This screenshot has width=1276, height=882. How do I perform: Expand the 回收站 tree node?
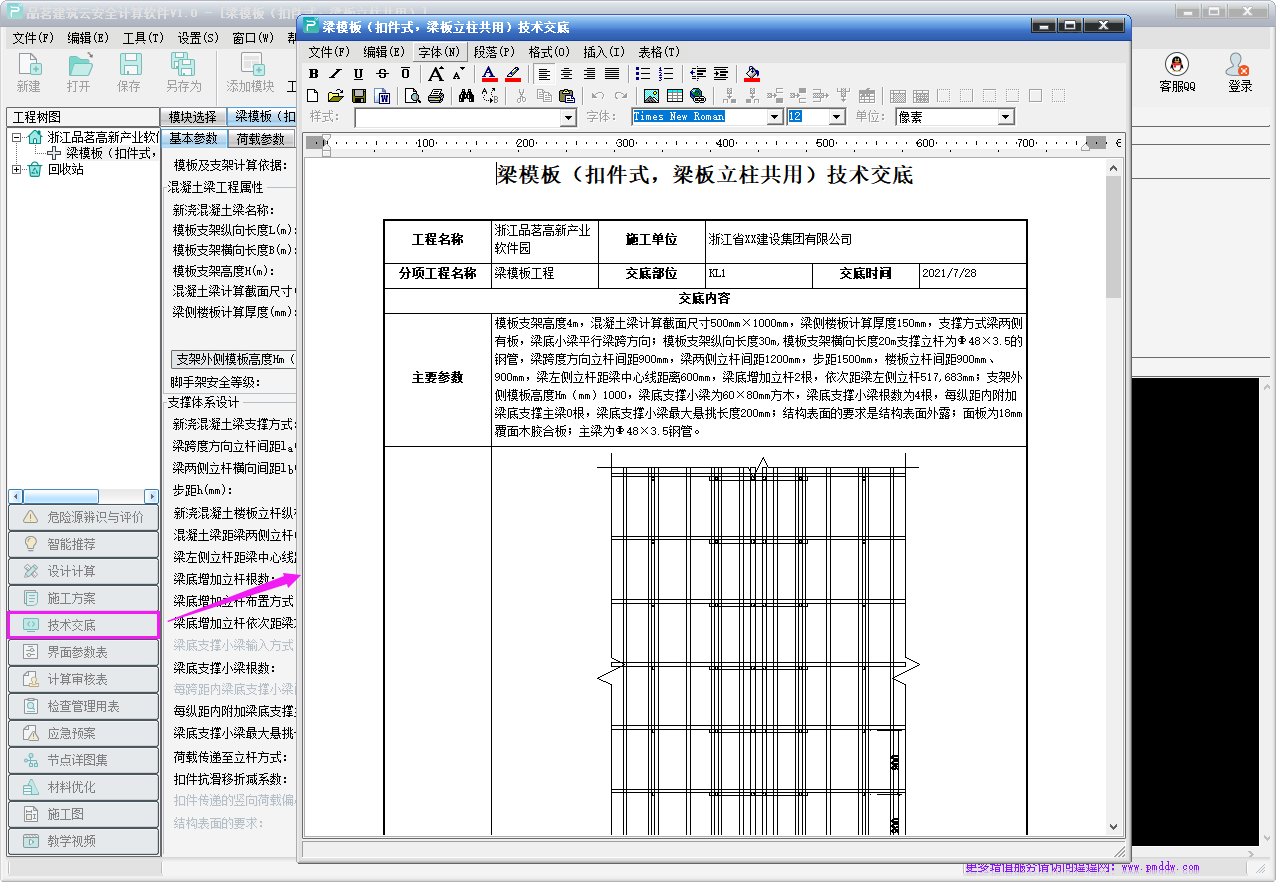pos(17,169)
